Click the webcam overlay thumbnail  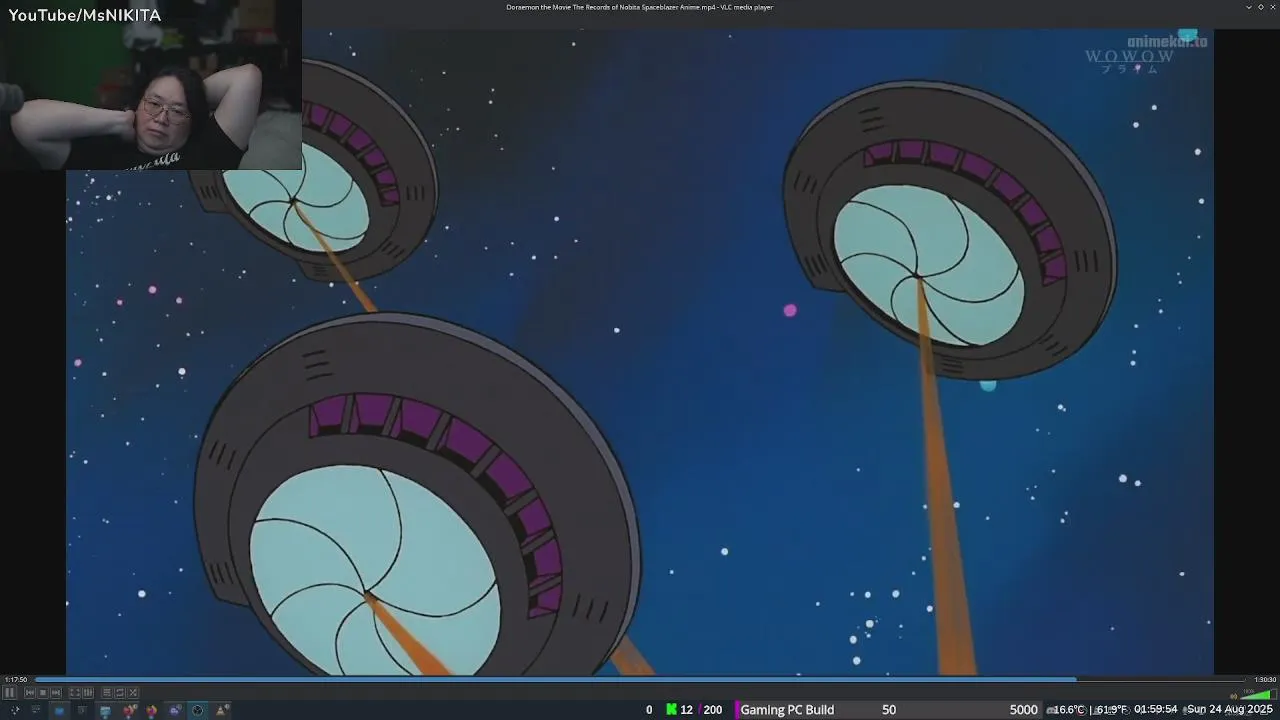coord(150,85)
